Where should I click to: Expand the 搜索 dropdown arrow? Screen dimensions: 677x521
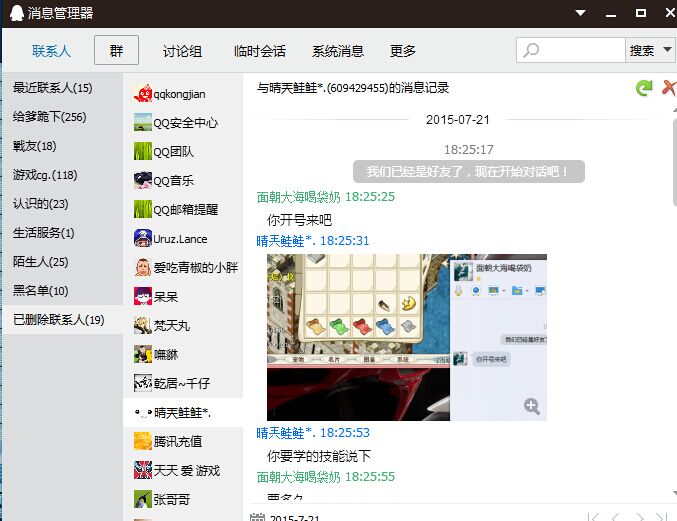click(x=666, y=50)
